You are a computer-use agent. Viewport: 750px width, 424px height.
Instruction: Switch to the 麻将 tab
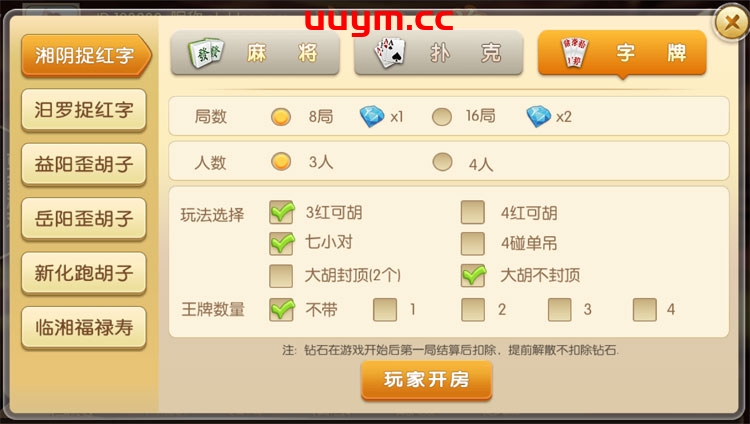coord(255,53)
